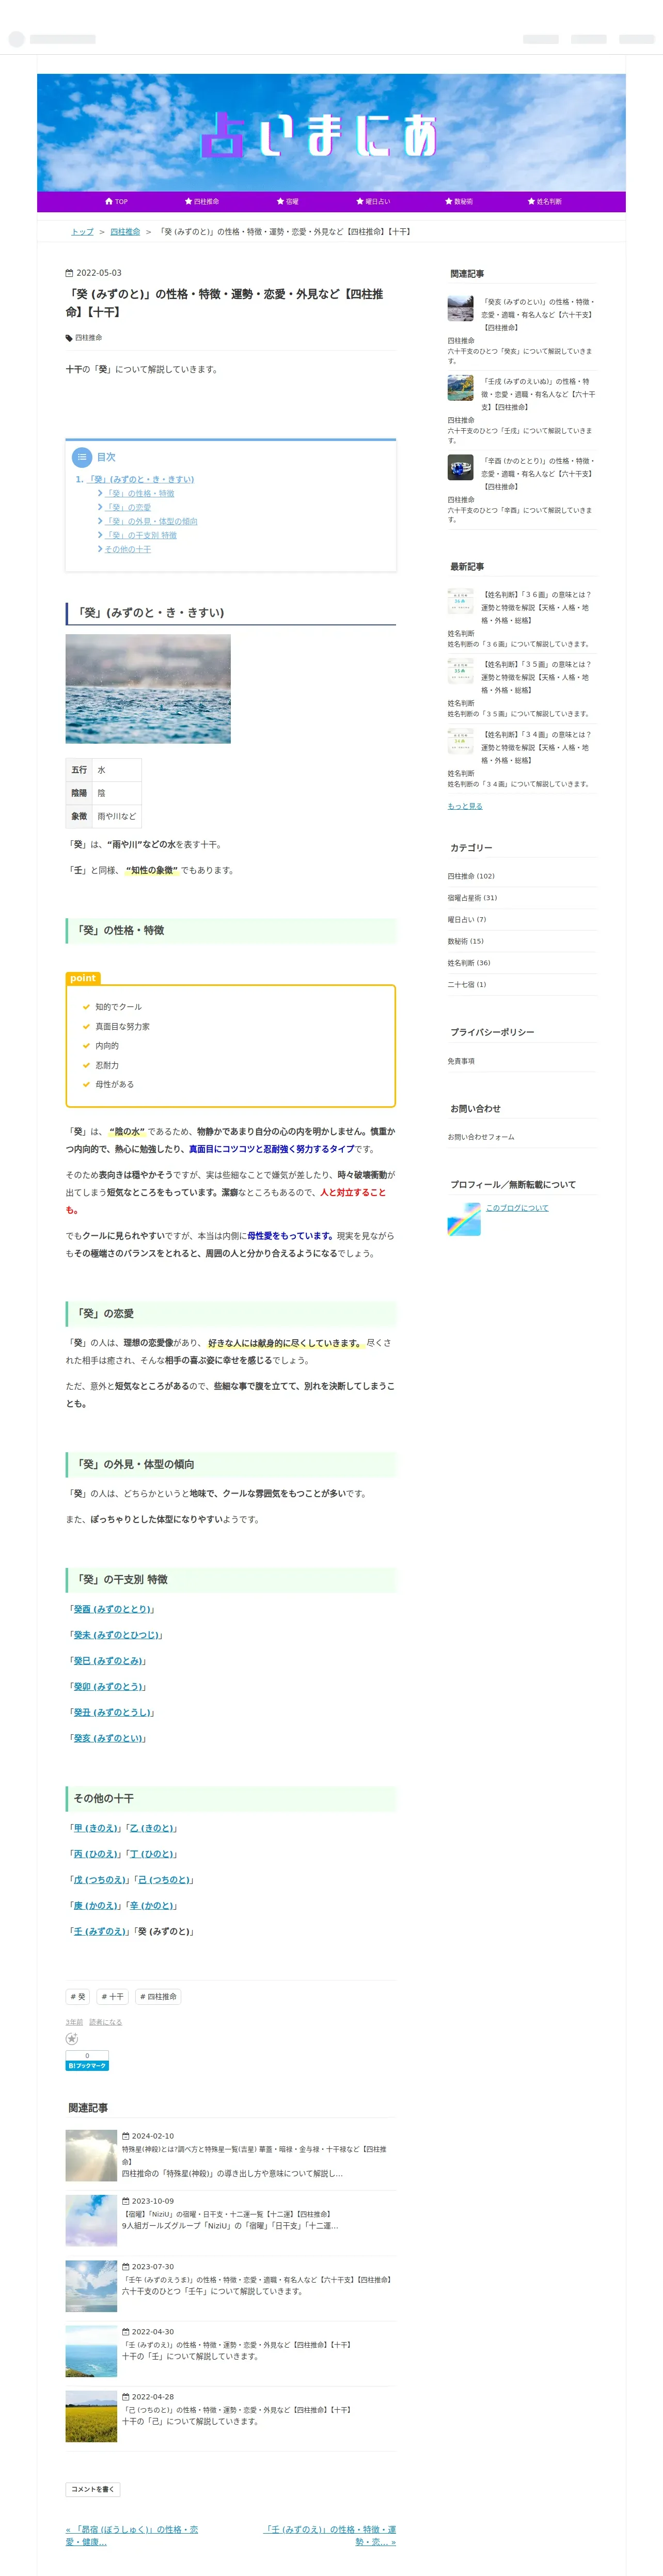Open category 曜日占い (7)
663x2576 pixels.
coord(467,920)
